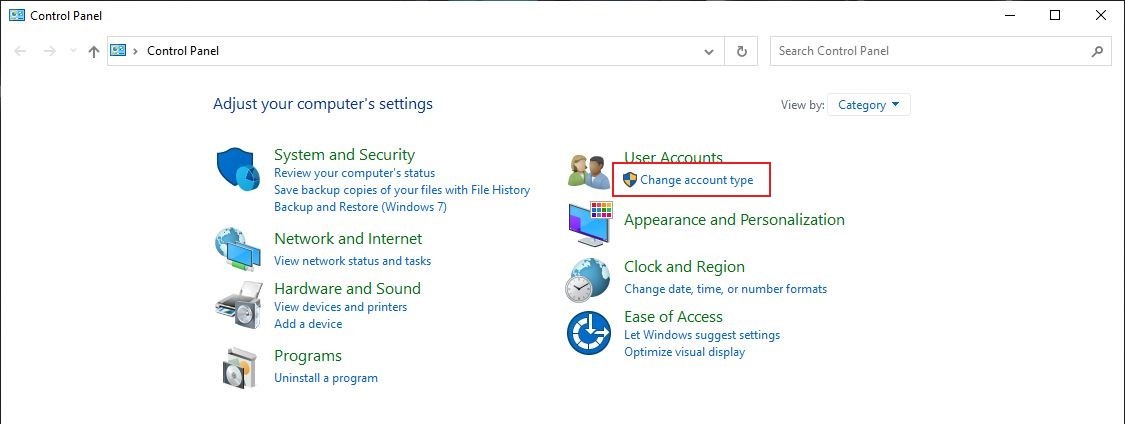View network status and tasks
Viewport: 1125px width, 424px height.
(x=352, y=261)
